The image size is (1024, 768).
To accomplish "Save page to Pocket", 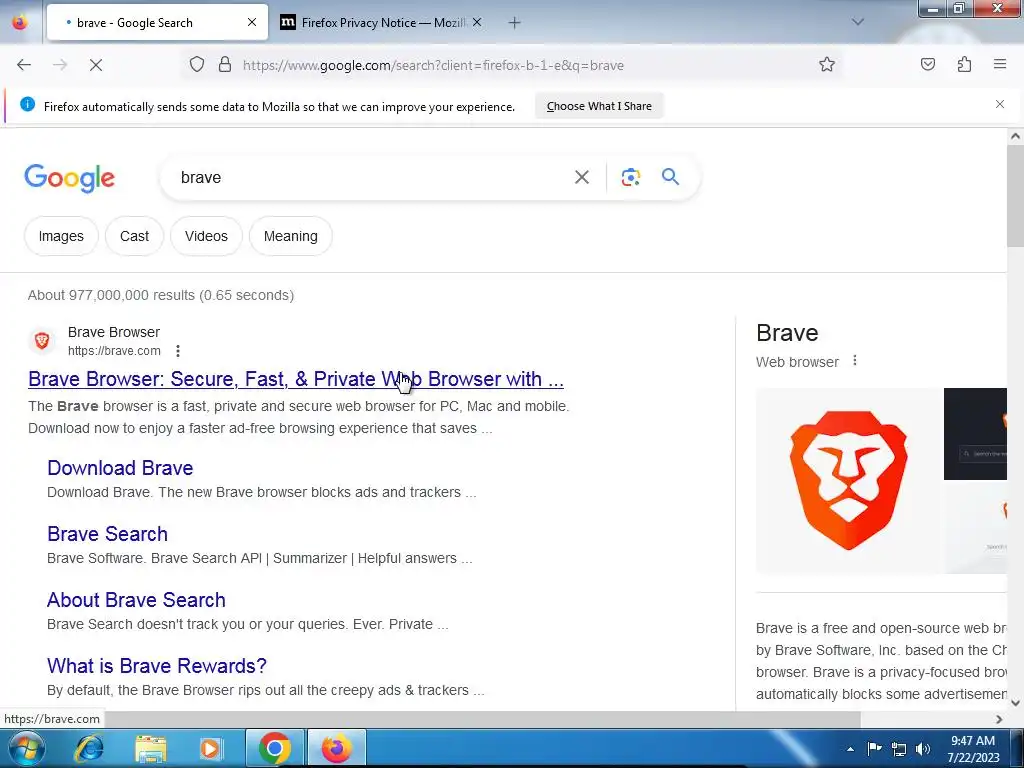I will coord(928,65).
